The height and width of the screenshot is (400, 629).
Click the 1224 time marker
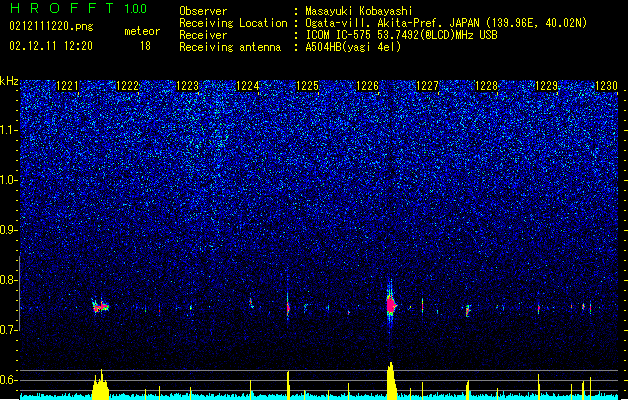[248, 86]
